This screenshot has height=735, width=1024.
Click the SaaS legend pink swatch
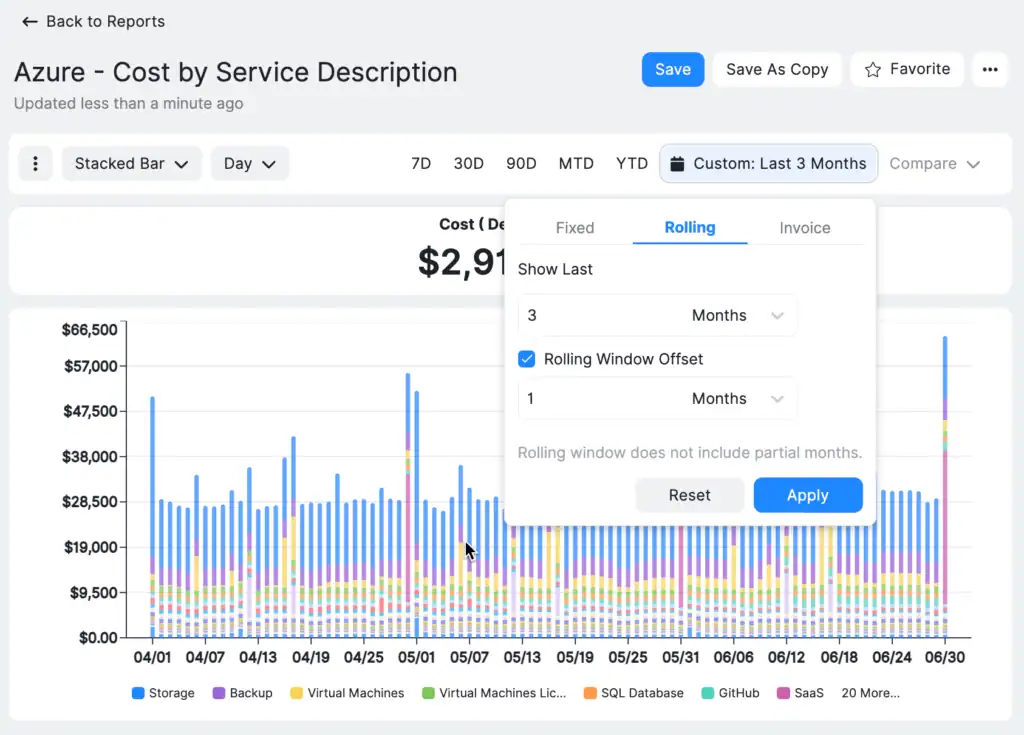(783, 693)
